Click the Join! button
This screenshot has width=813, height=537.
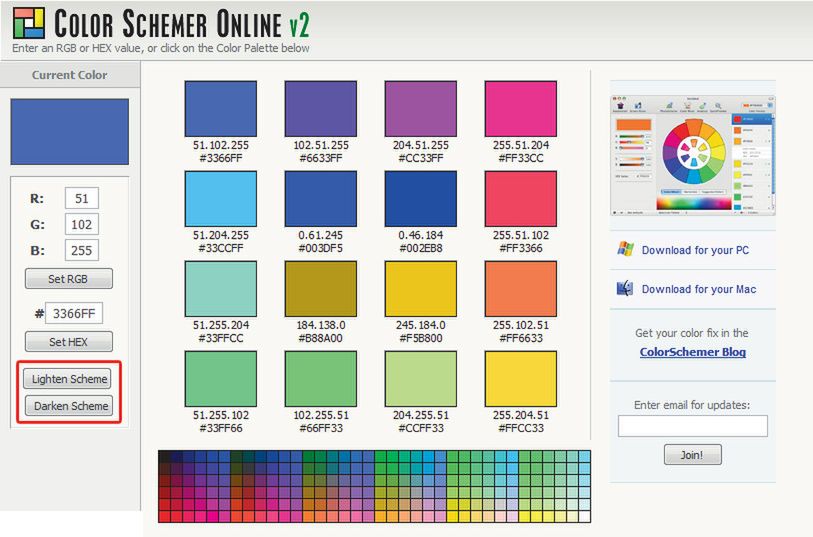tap(692, 455)
